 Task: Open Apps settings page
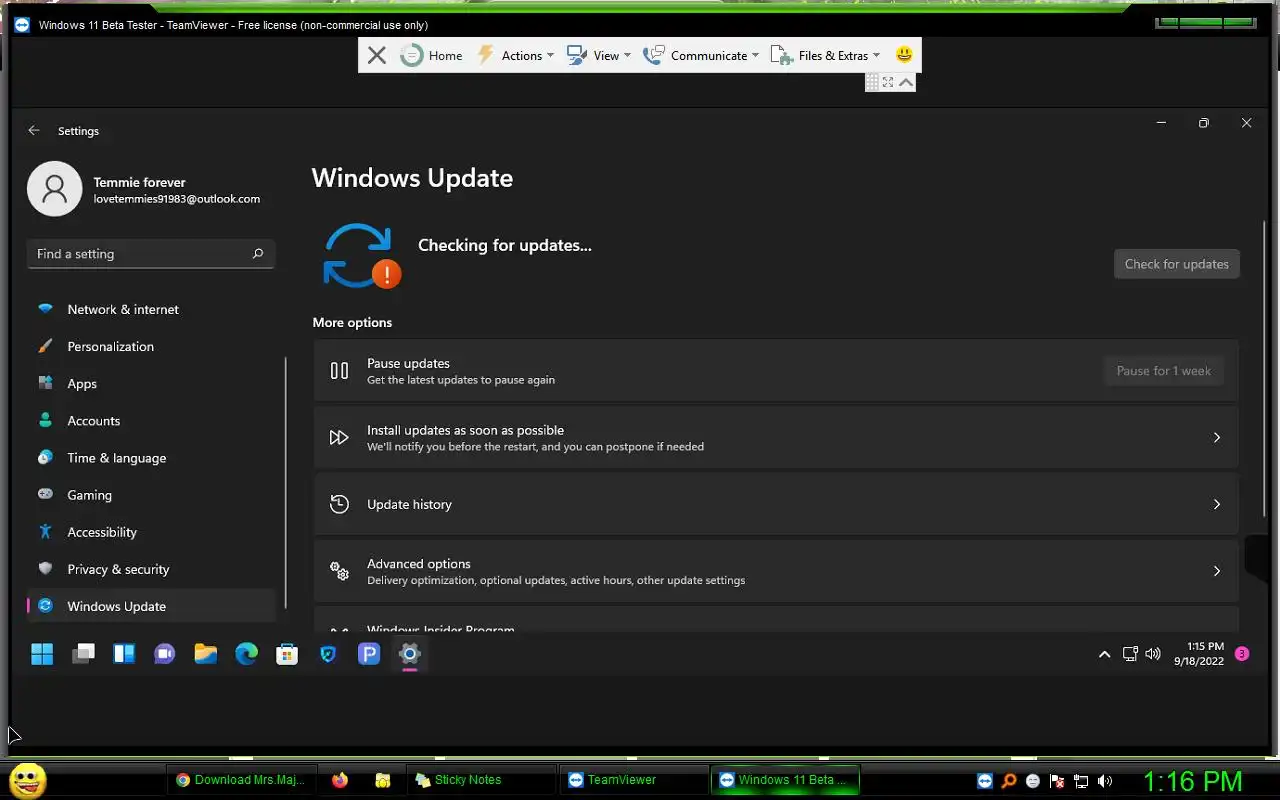[151, 384]
